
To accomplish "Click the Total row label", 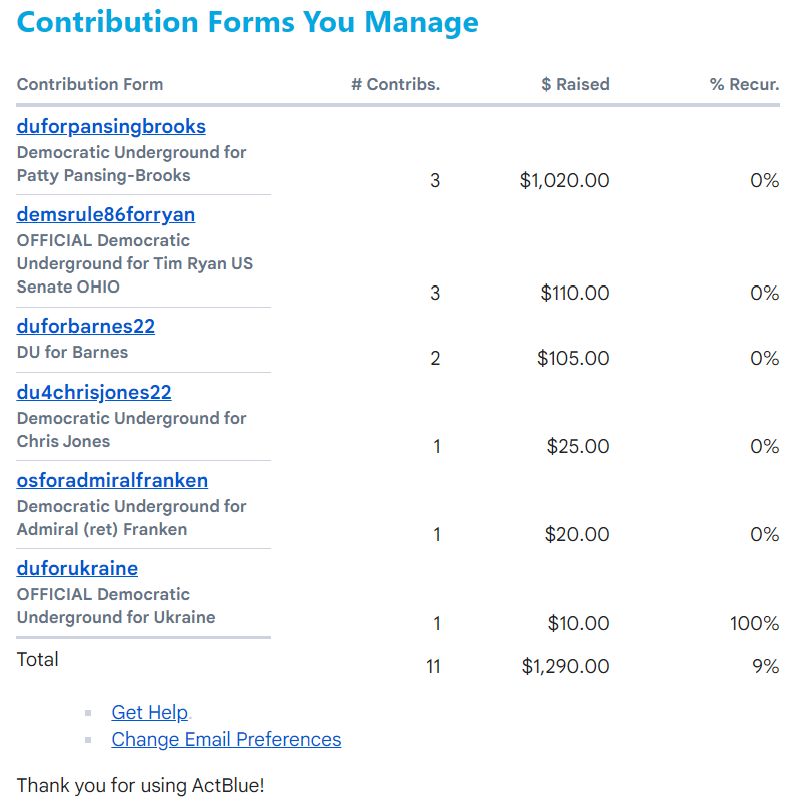I will click(x=37, y=659).
